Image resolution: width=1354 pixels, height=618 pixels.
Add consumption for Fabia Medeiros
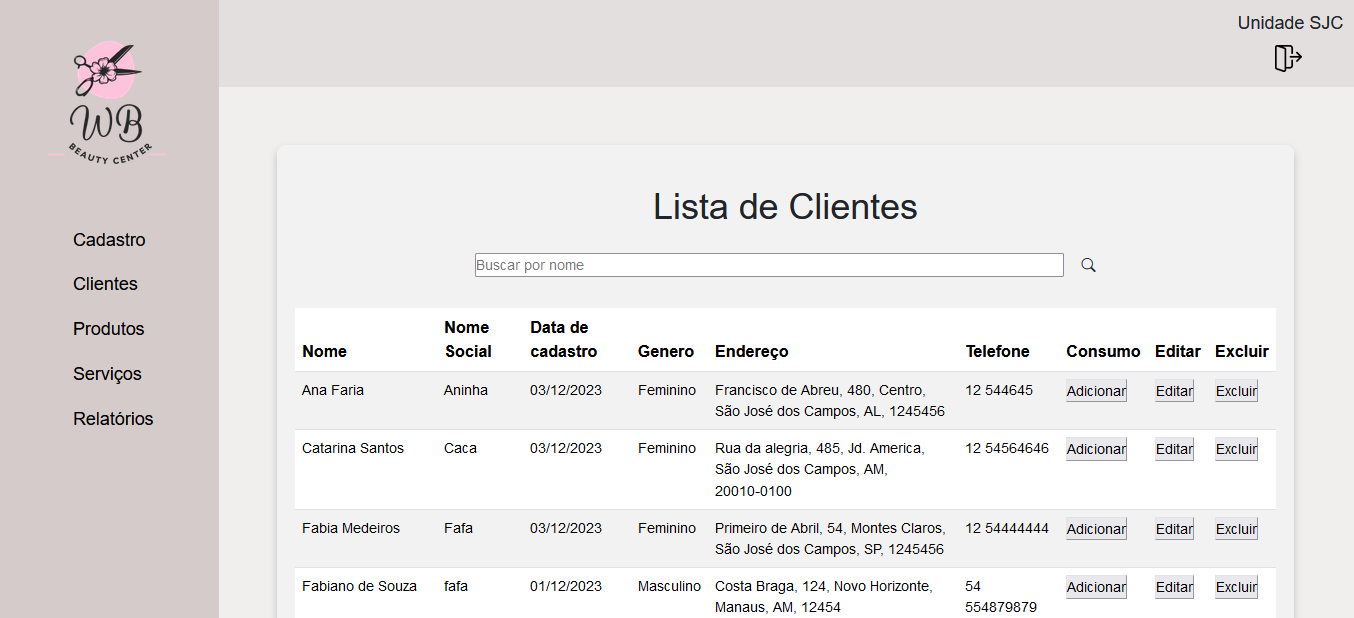pyautogui.click(x=1096, y=529)
